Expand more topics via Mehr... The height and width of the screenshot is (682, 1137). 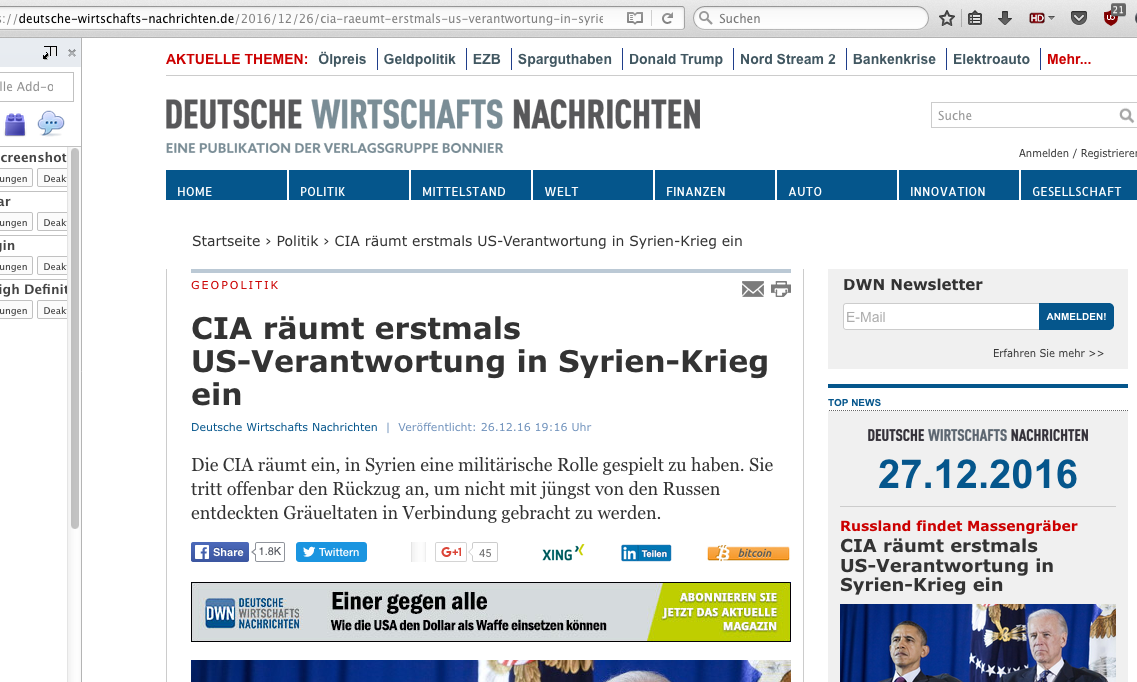(1069, 59)
